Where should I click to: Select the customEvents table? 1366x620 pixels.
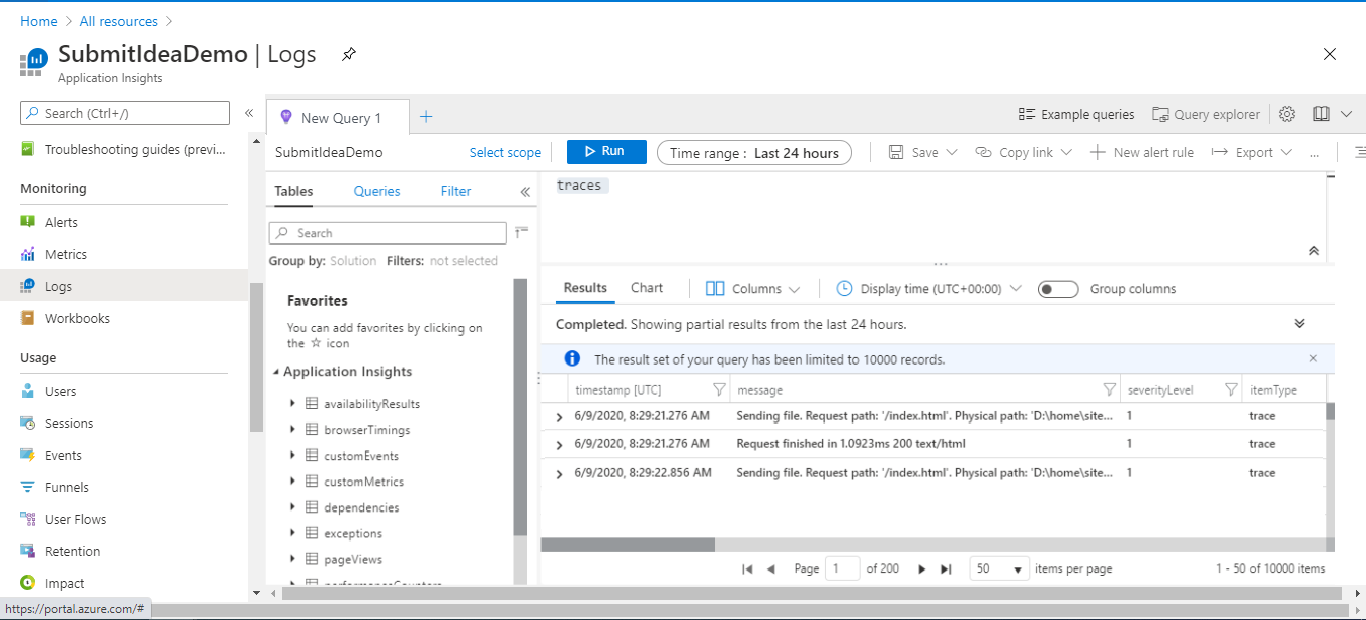(361, 456)
